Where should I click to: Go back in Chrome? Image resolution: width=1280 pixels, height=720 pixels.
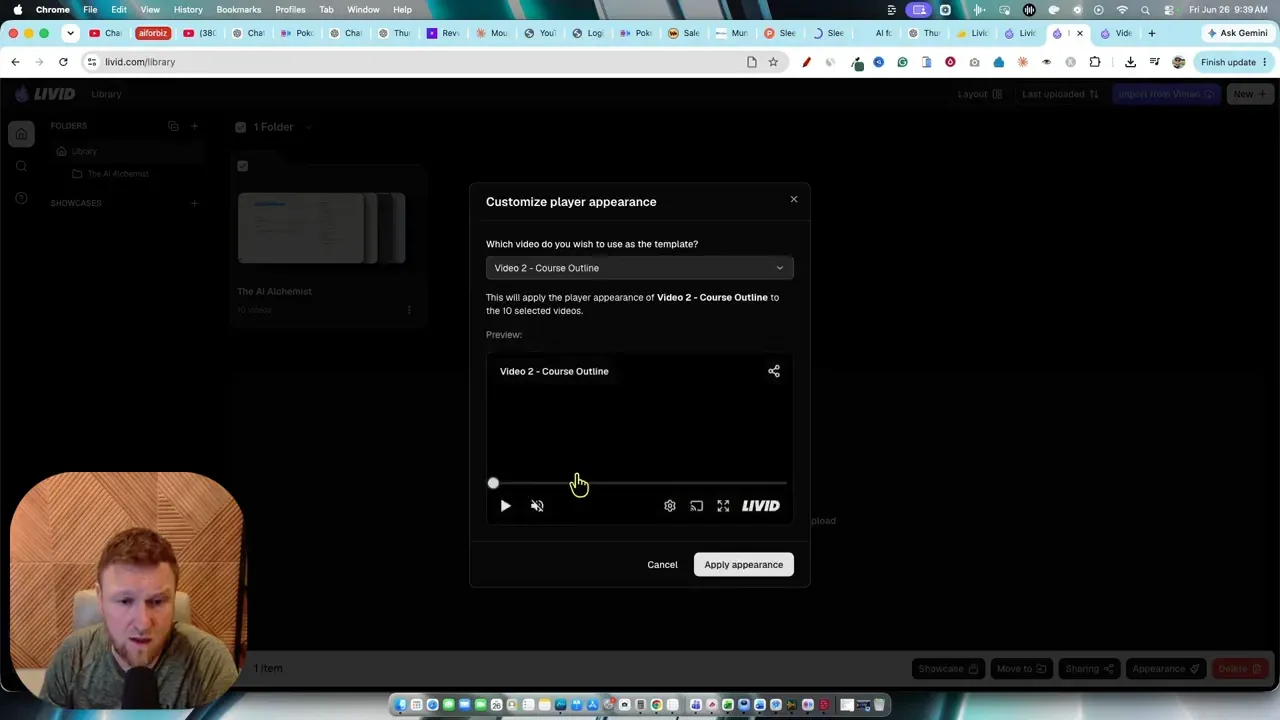[x=15, y=62]
